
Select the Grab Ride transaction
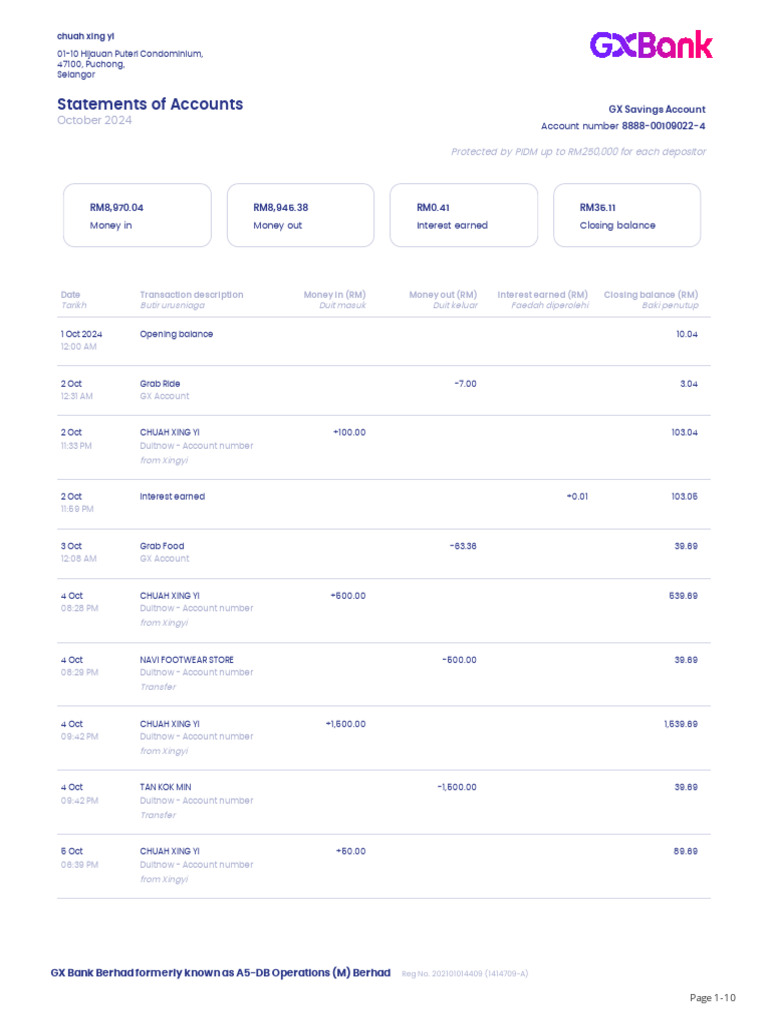pos(383,391)
